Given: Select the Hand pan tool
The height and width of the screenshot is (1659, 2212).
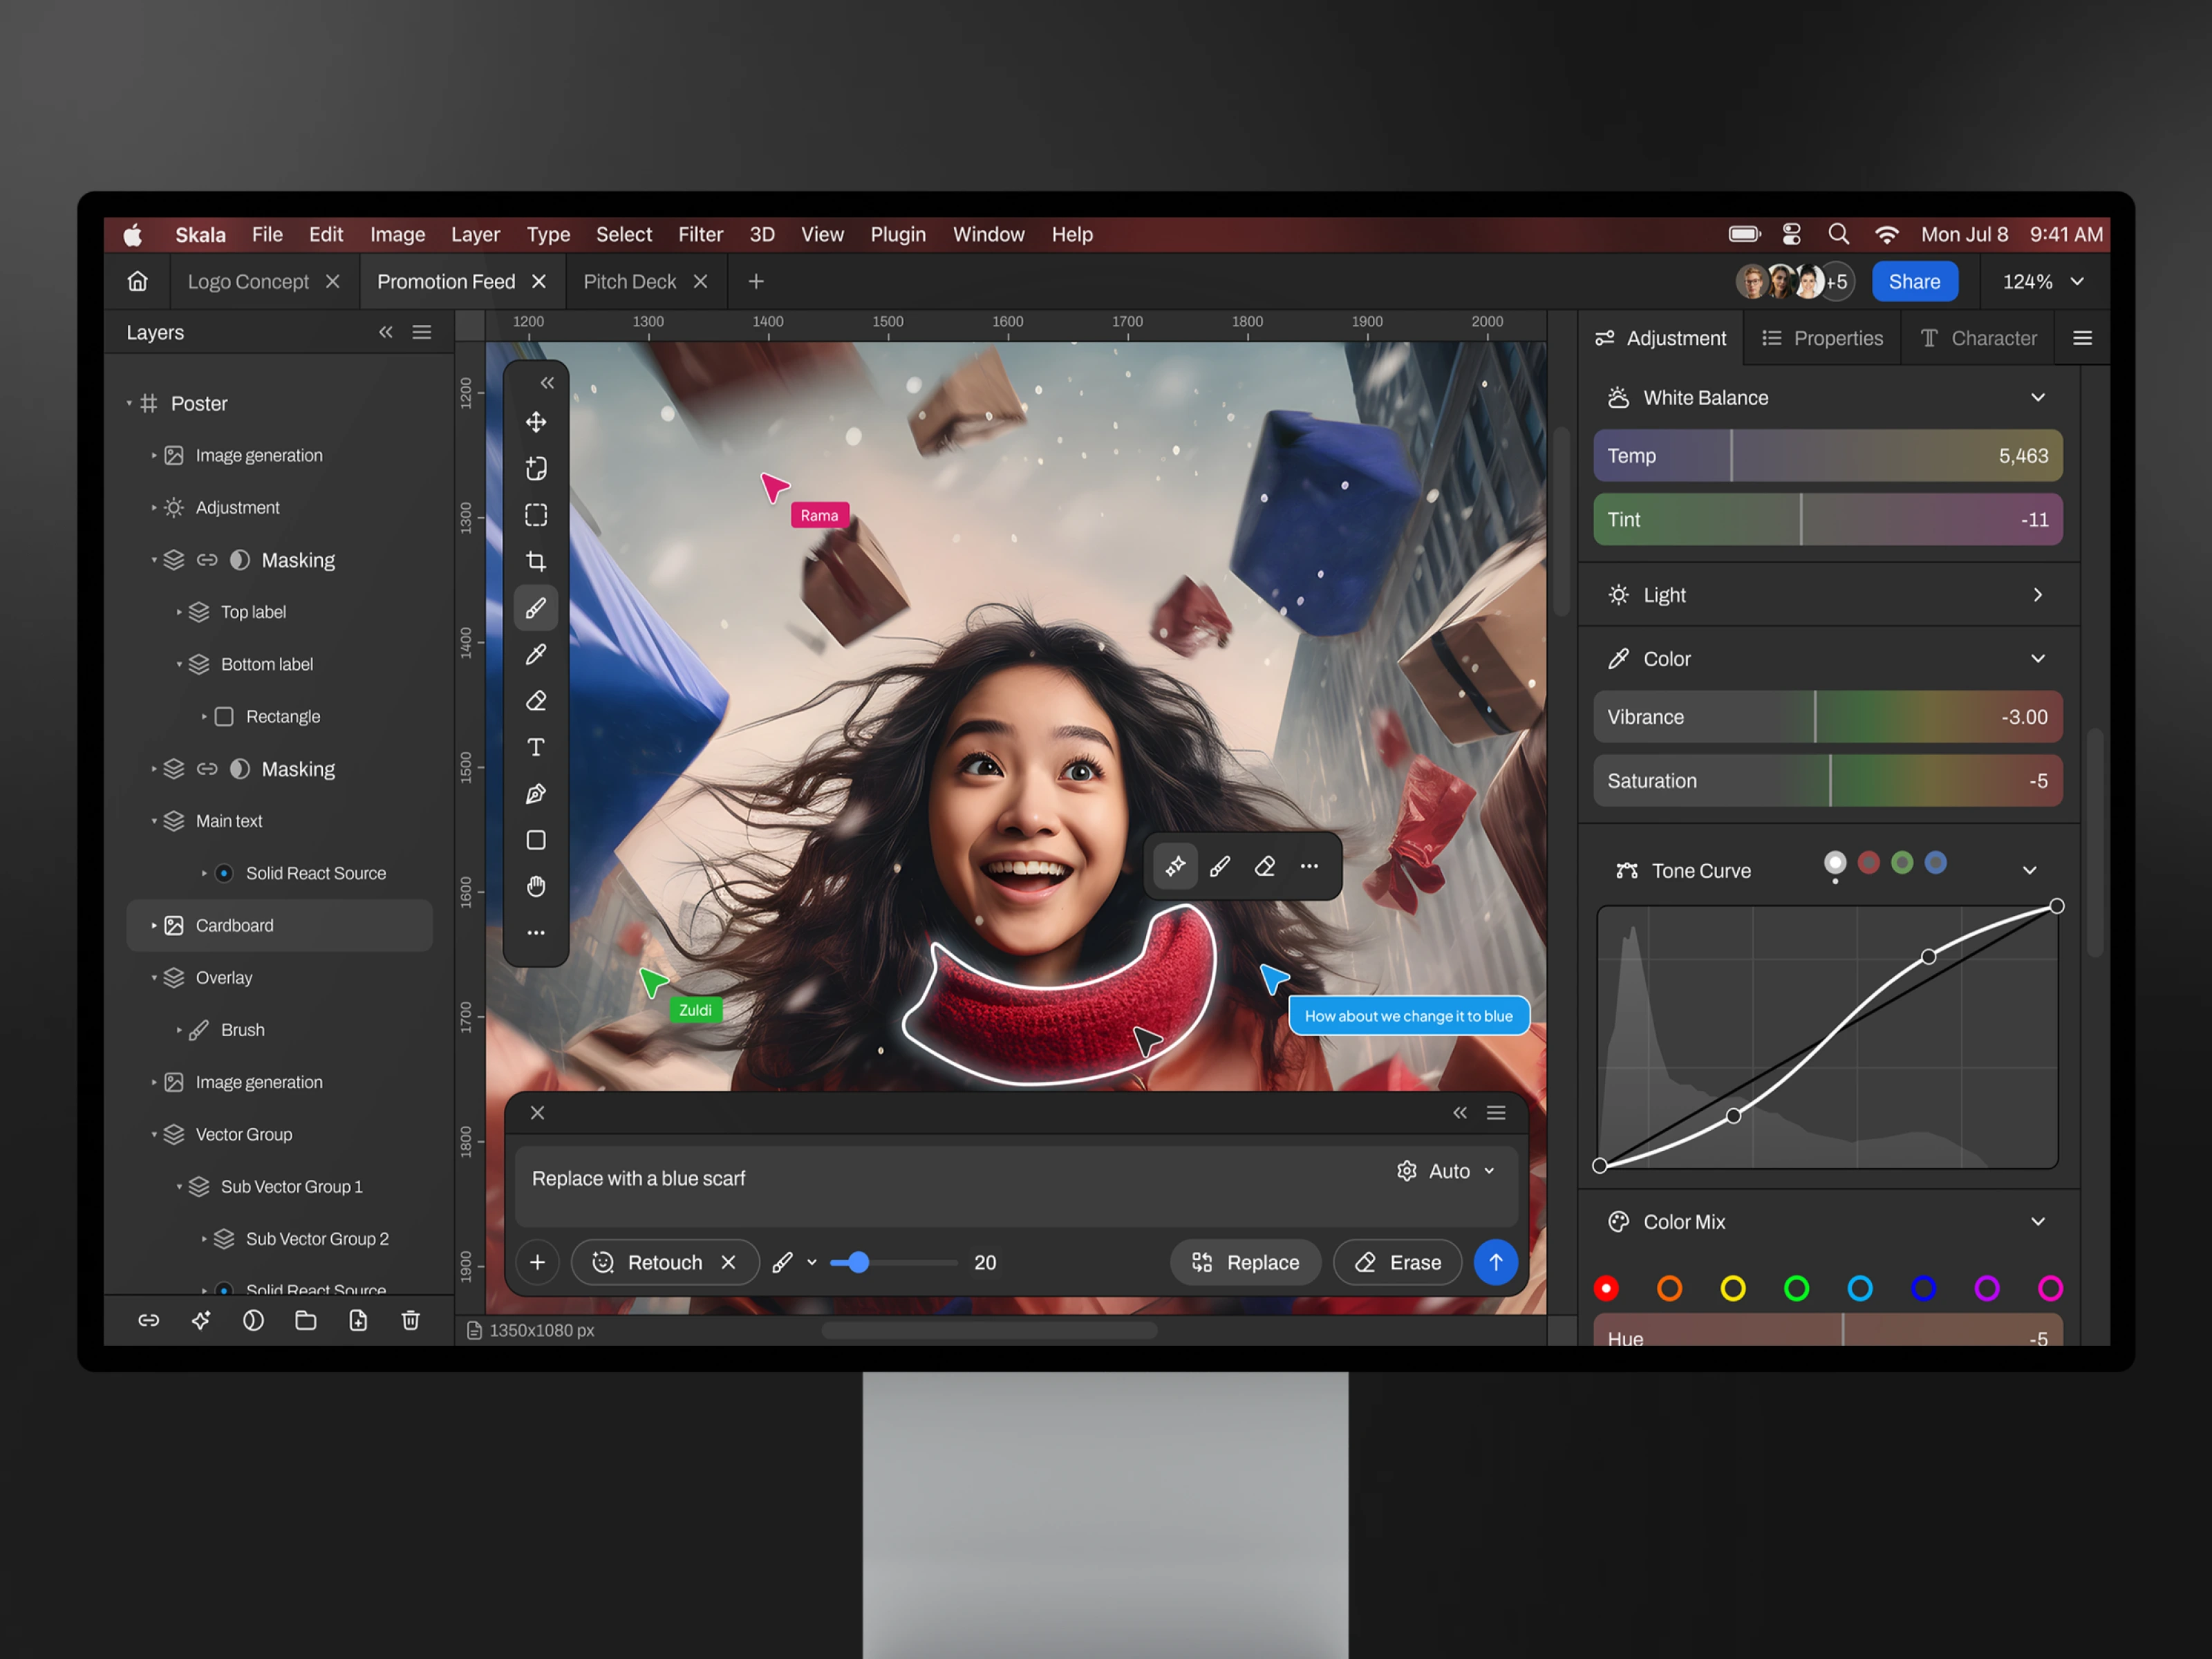Looking at the screenshot, I should (536, 886).
